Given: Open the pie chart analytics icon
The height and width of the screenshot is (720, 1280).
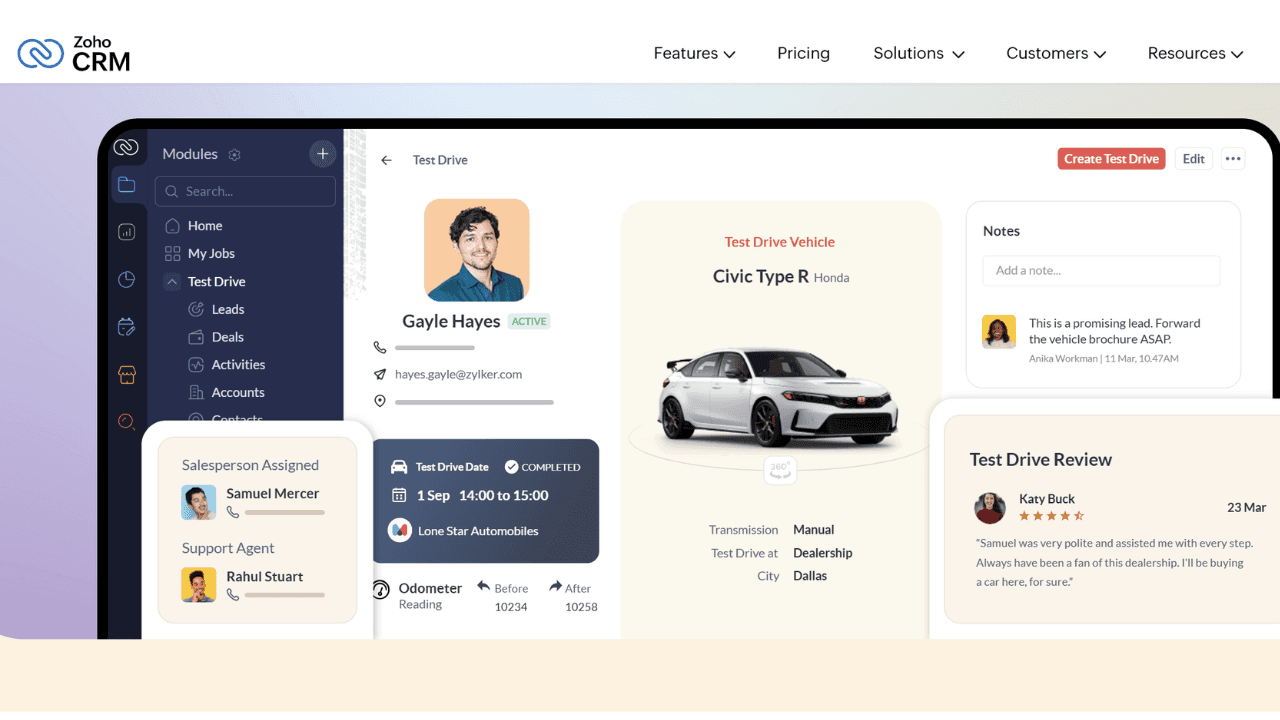Looking at the screenshot, I should pyautogui.click(x=126, y=280).
